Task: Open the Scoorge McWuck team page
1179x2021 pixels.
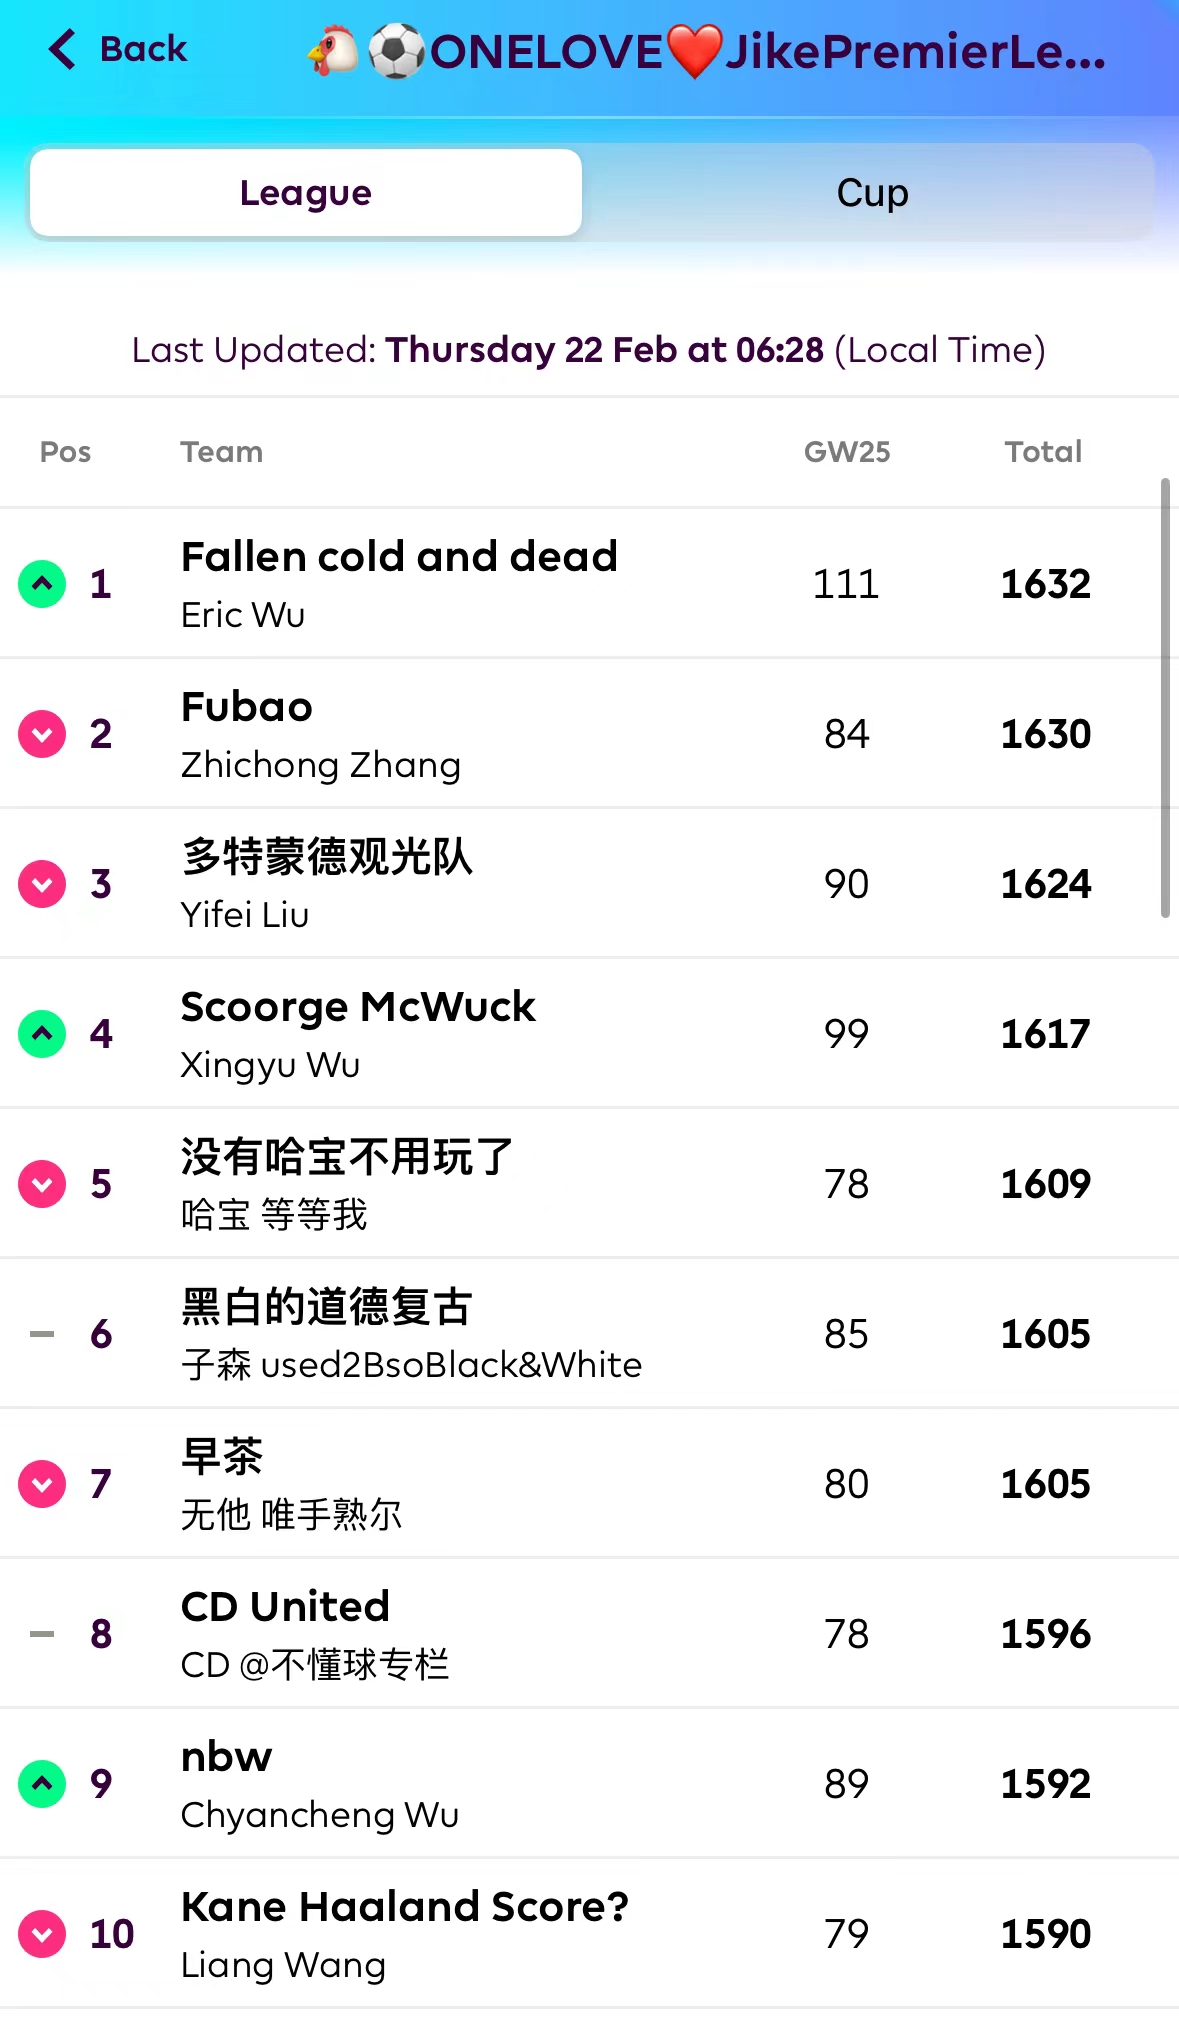Action: pos(358,1007)
